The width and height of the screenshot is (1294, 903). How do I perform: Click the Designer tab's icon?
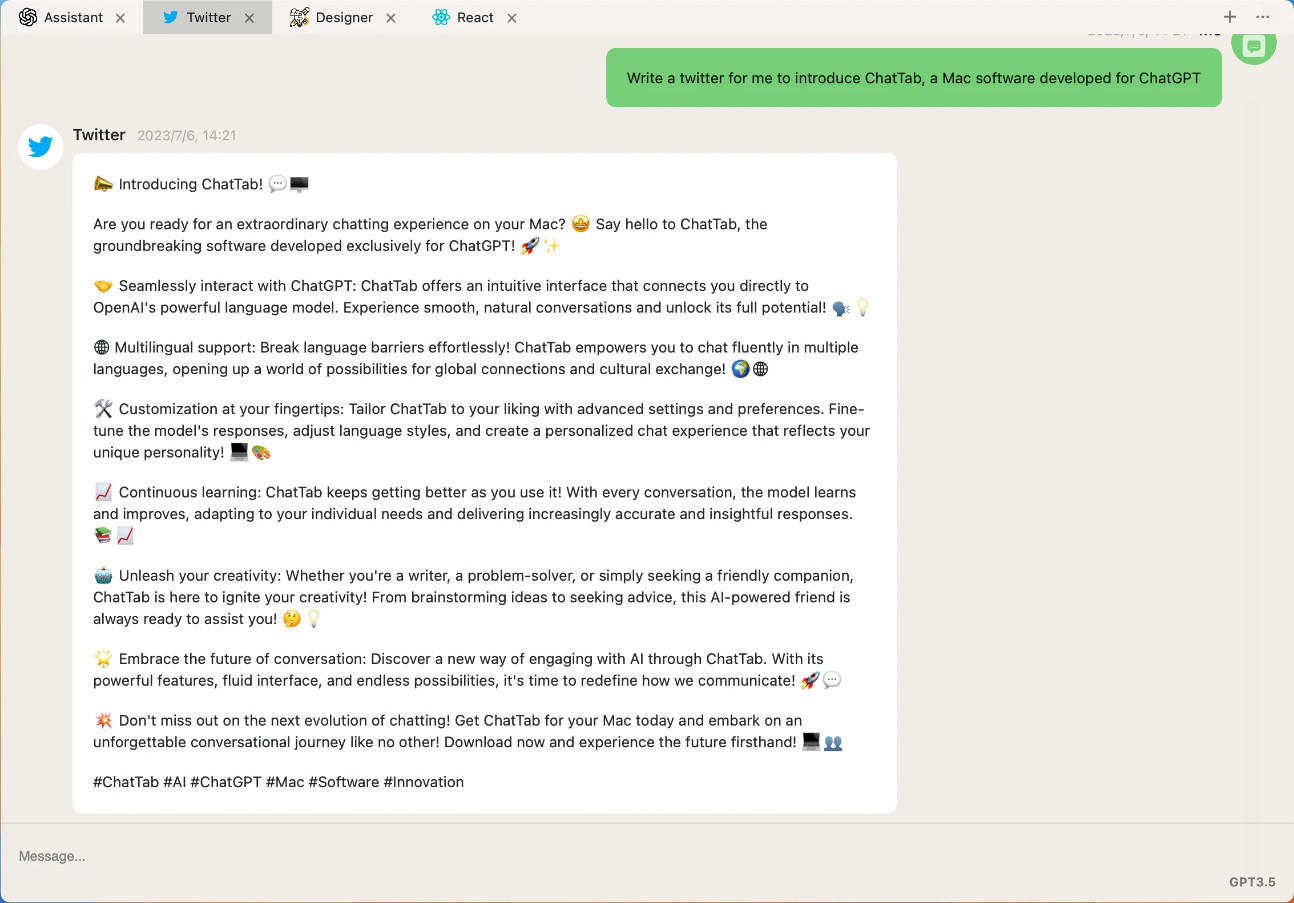coord(299,17)
